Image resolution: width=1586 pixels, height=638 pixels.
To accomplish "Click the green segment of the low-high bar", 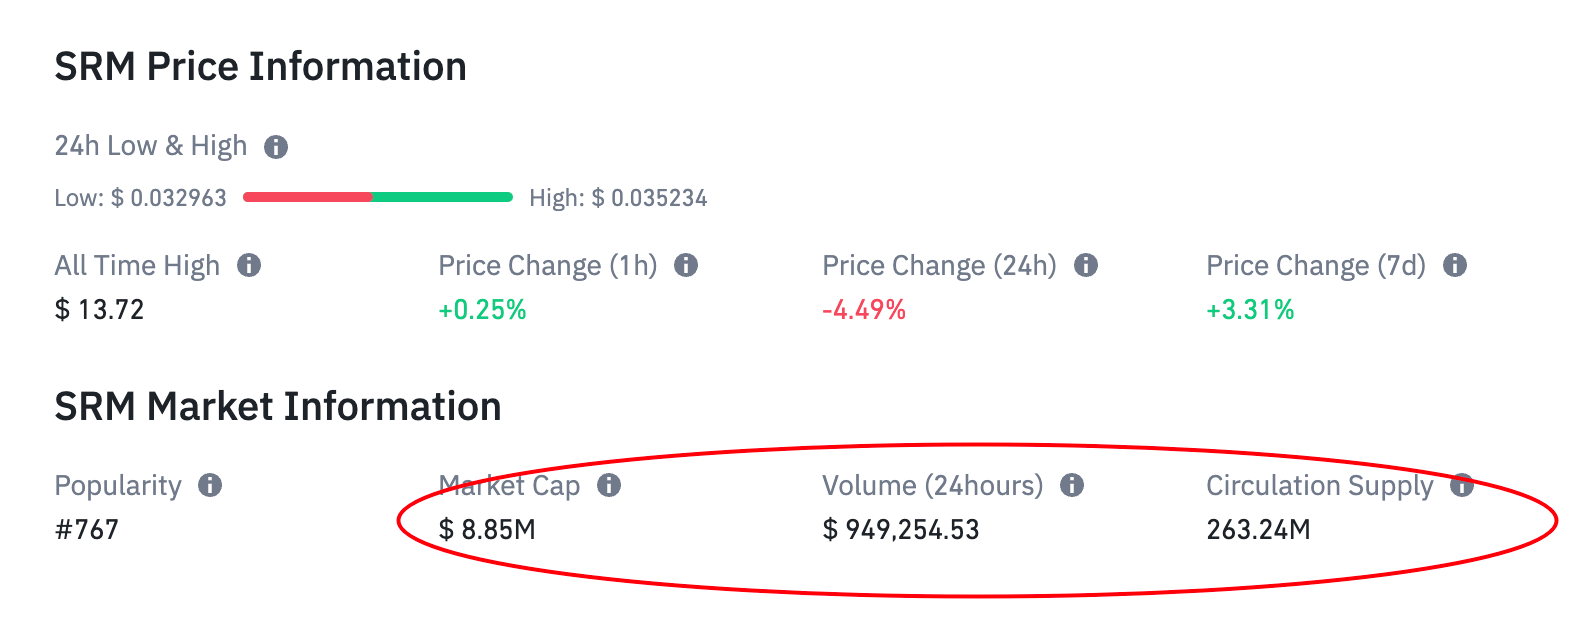I will click(442, 197).
